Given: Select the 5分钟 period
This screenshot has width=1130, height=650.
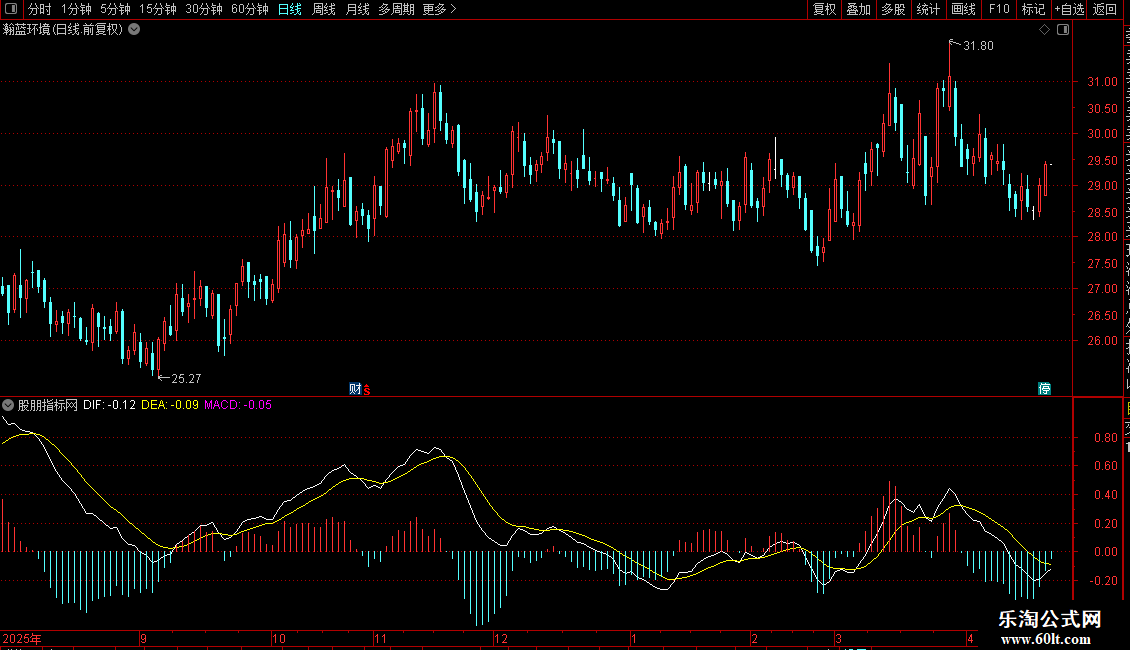Looking at the screenshot, I should 115,9.
